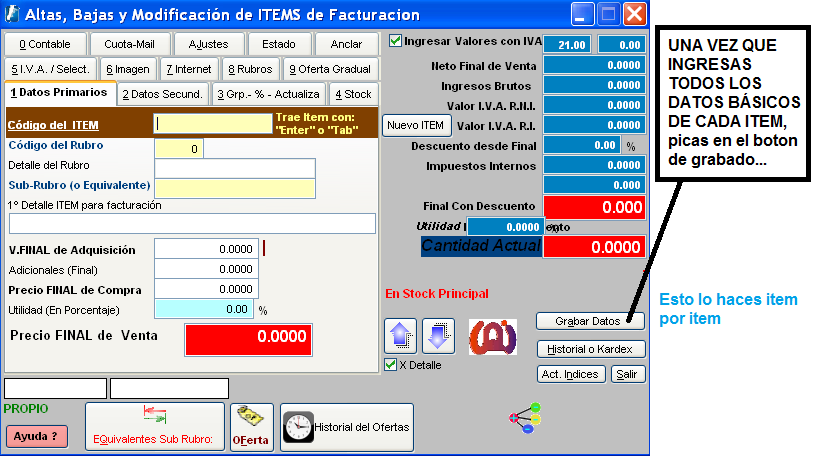Click the V.FINAL de Adquisición field
Viewport: 816px width, 456px height.
tap(206, 249)
